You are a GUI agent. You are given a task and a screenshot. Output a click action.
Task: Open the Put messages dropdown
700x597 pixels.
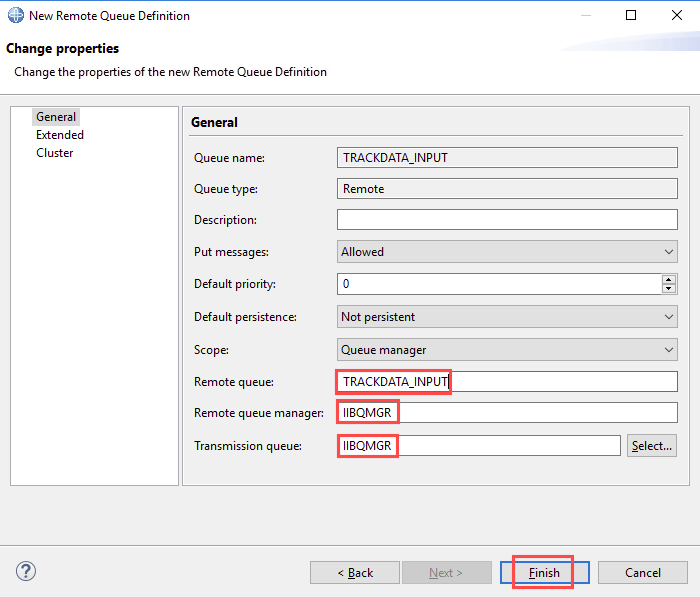click(x=507, y=252)
